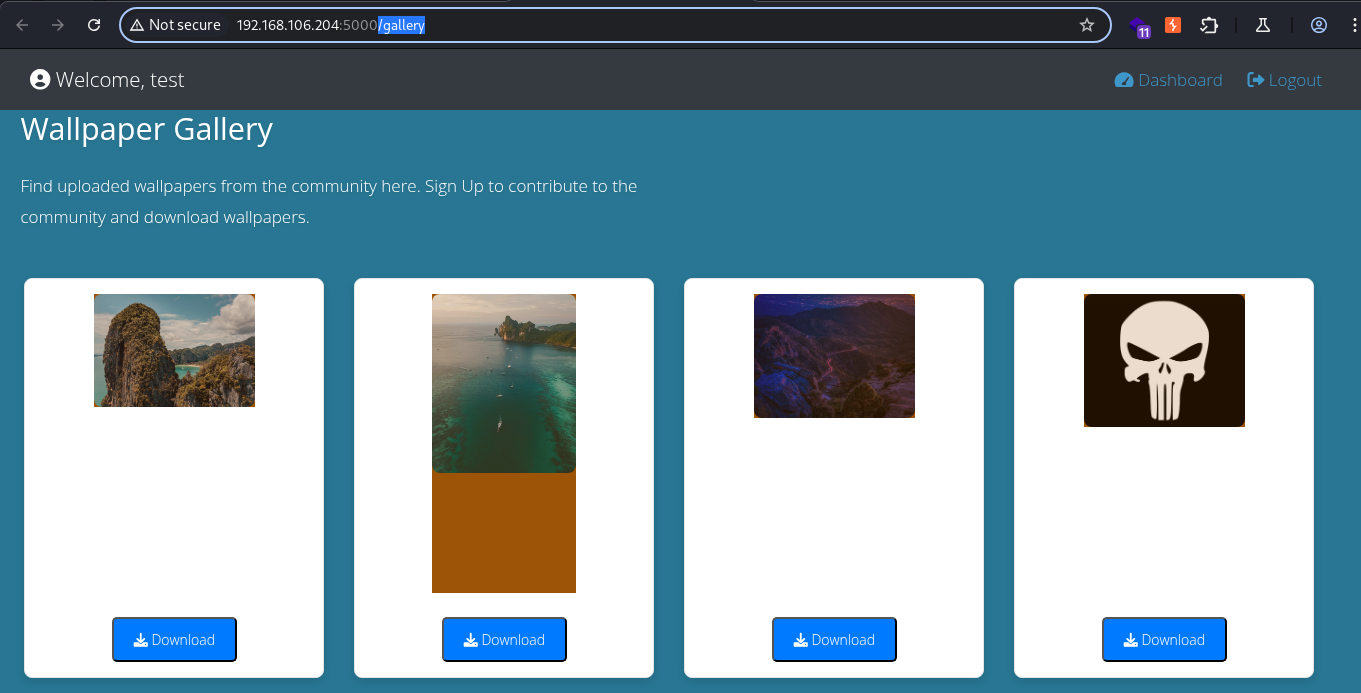The width and height of the screenshot is (1361, 693).
Task: Go back with the browser back arrow
Action: point(22,25)
